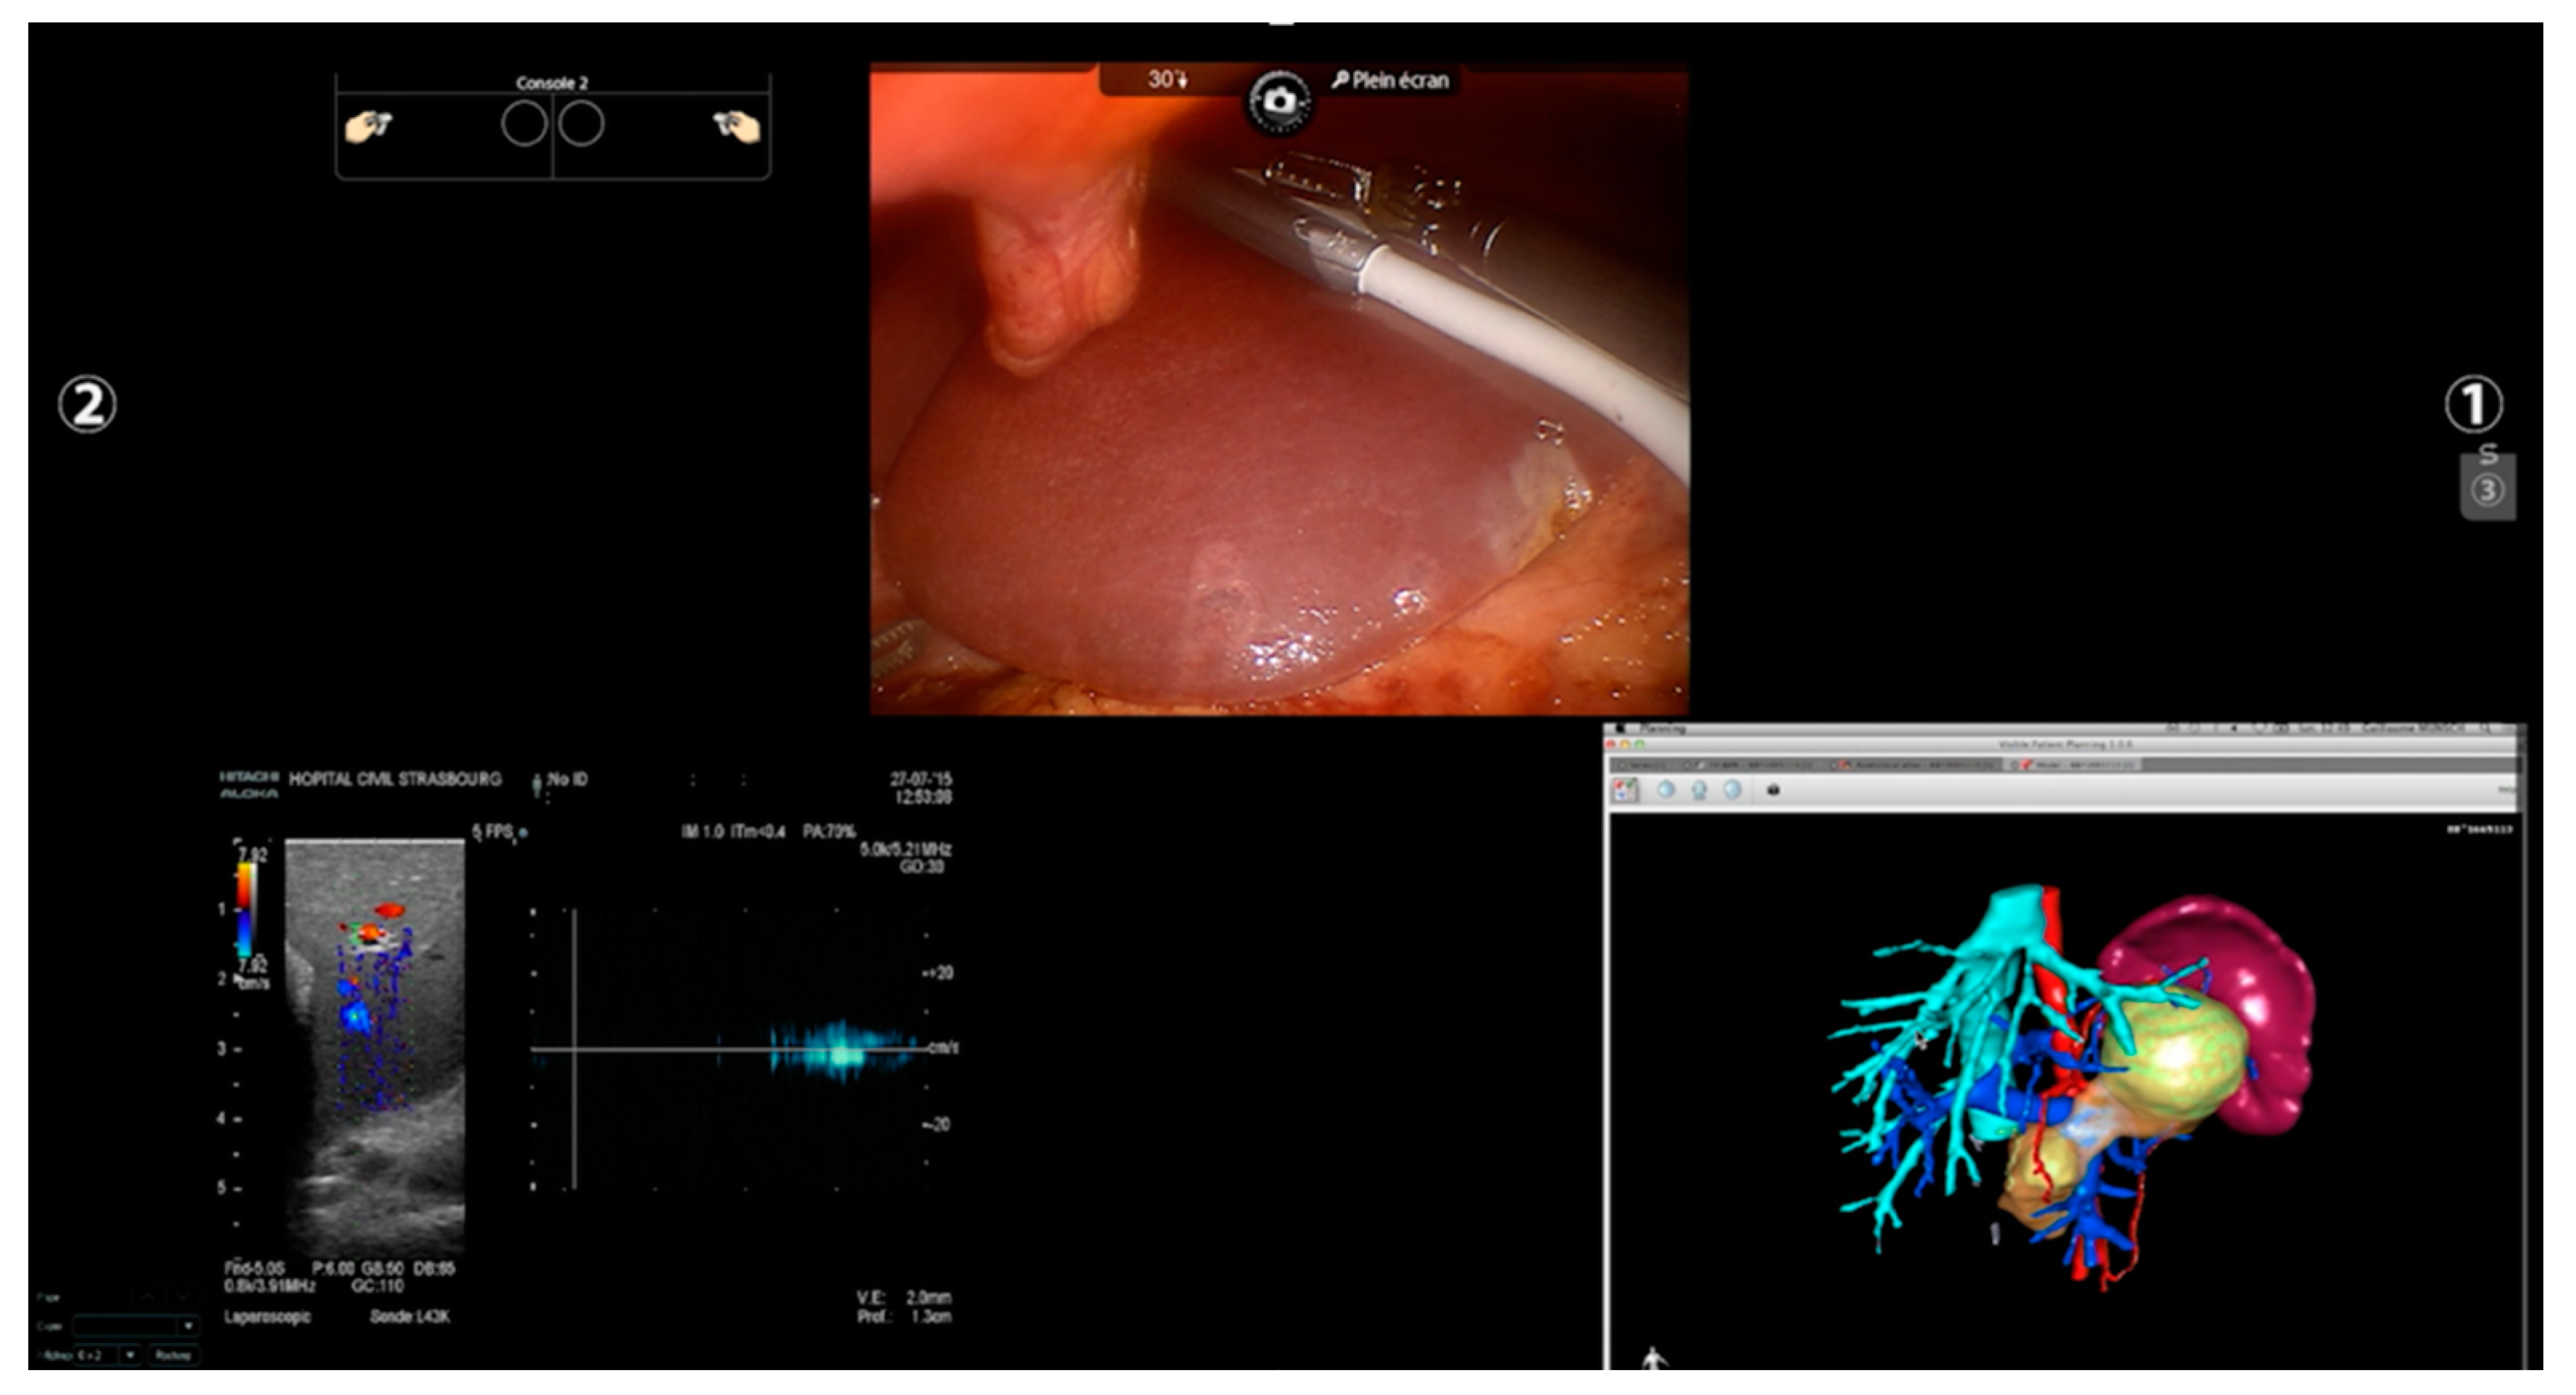Select the circled number 1 marker
This screenshot has height=1395, width=2576.
click(x=2473, y=405)
